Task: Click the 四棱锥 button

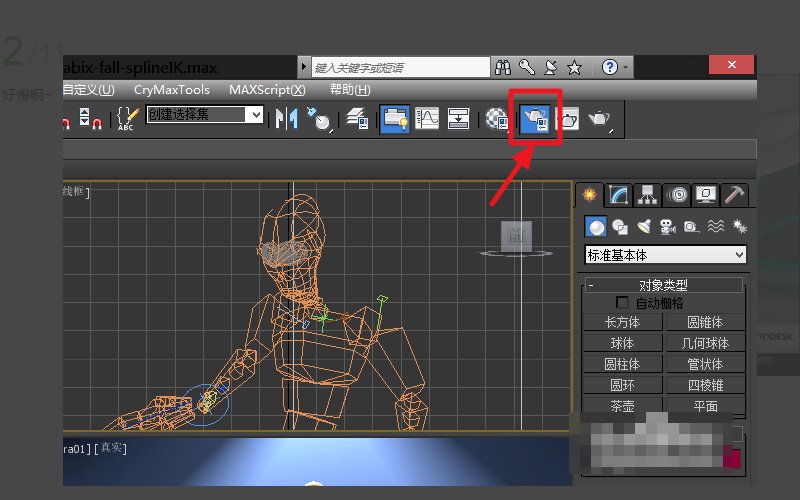Action: 705,385
